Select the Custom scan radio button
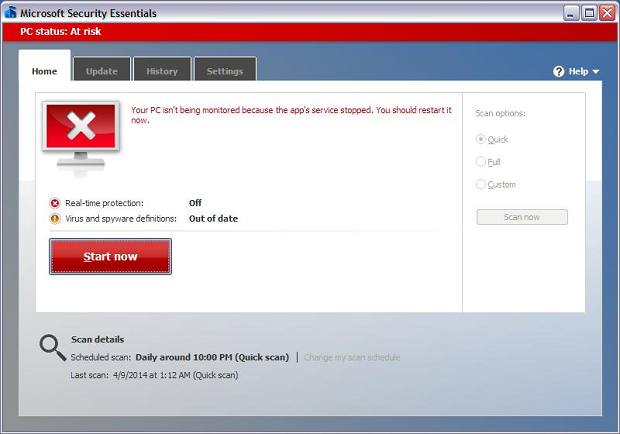This screenshot has height=434, width=620. click(x=480, y=184)
